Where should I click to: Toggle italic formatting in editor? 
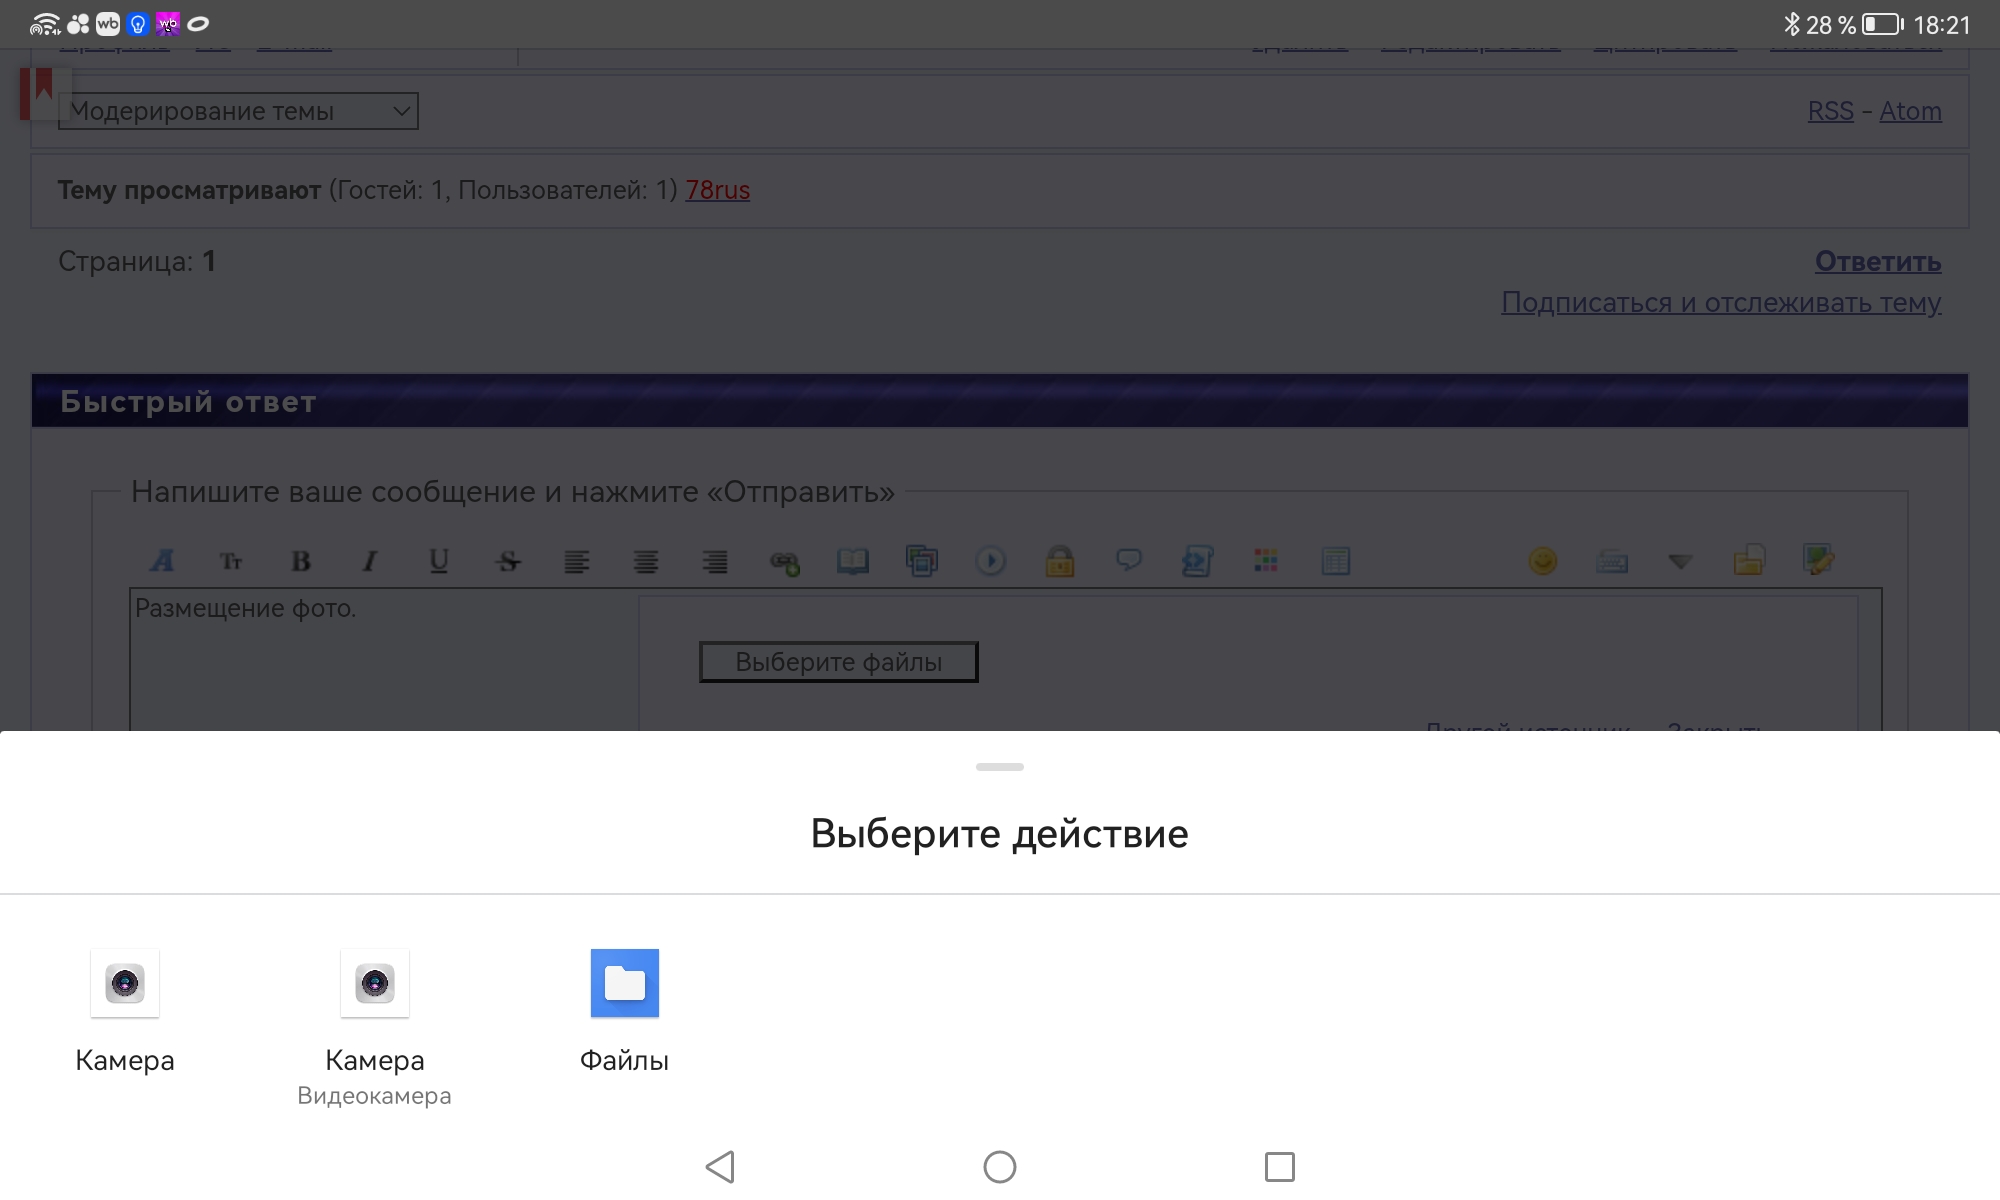click(370, 561)
